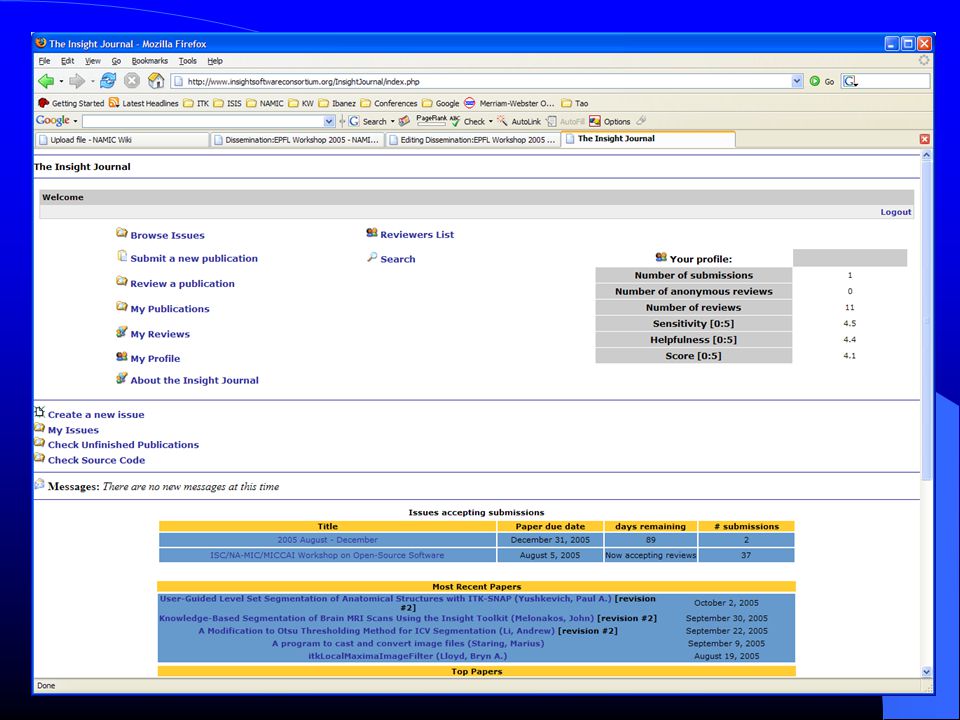Open the Latest Headlines RSS feed icon
The height and width of the screenshot is (720, 960).
[114, 103]
